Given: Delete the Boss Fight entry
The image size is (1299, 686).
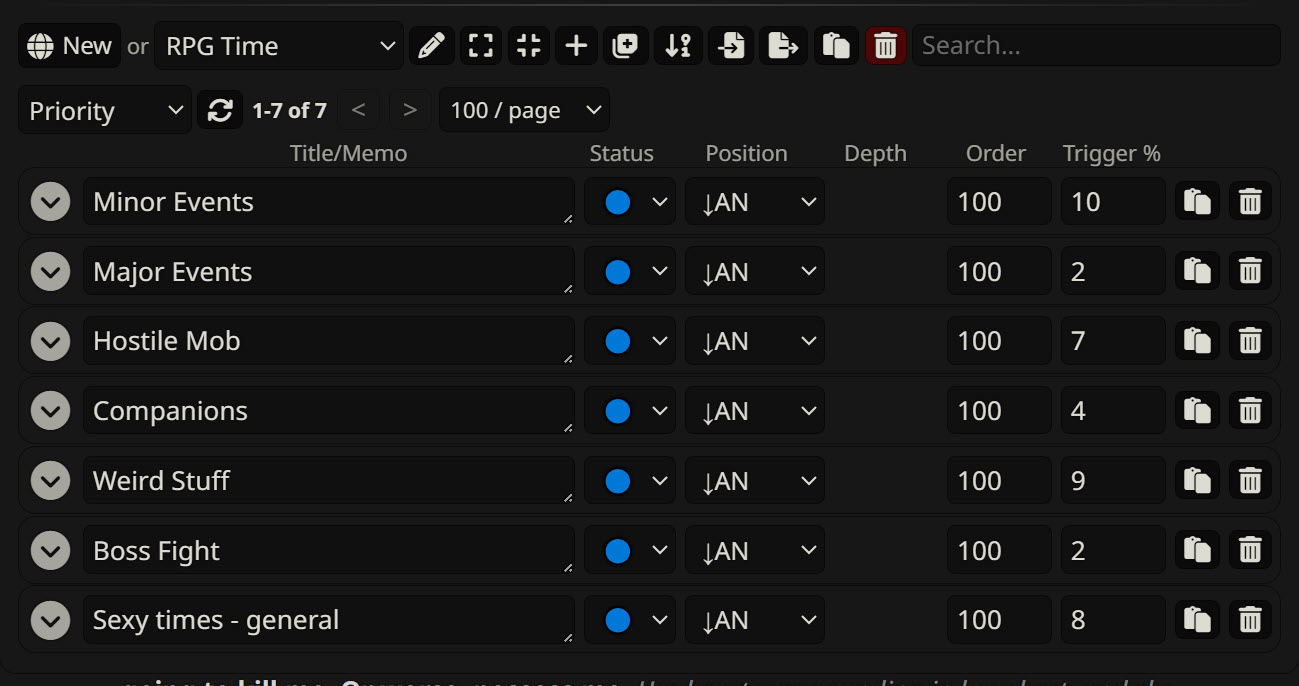Looking at the screenshot, I should pos(1250,551).
